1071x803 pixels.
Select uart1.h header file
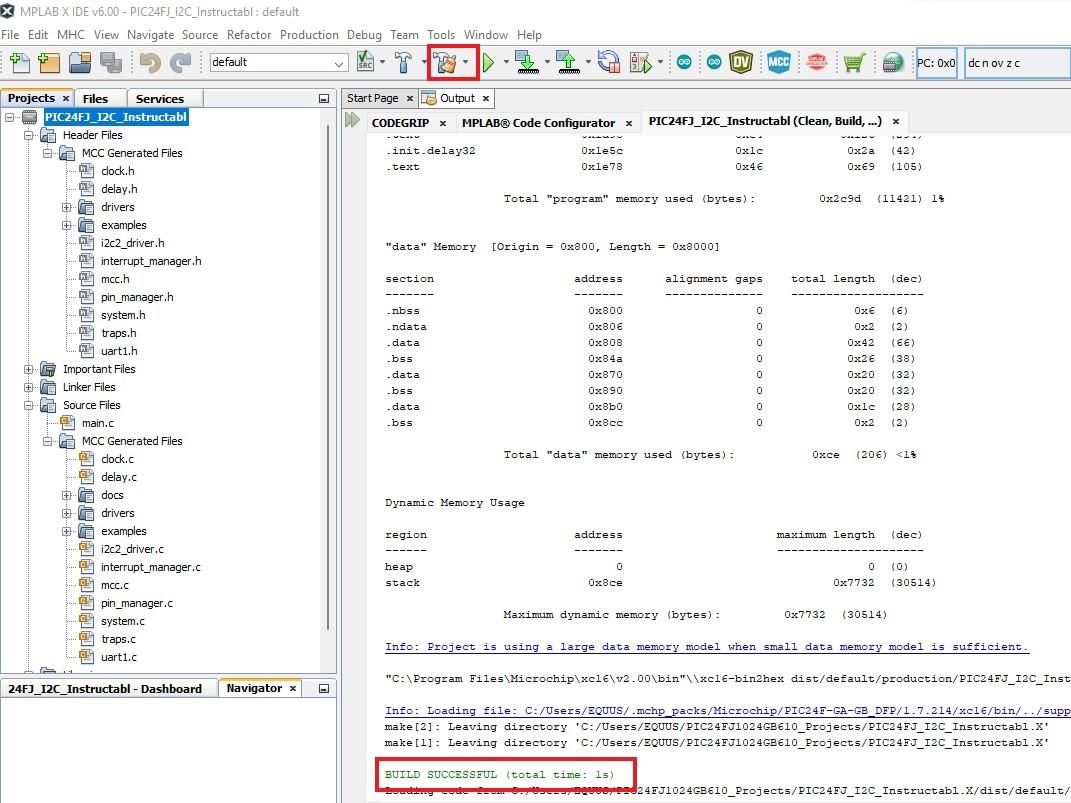119,351
